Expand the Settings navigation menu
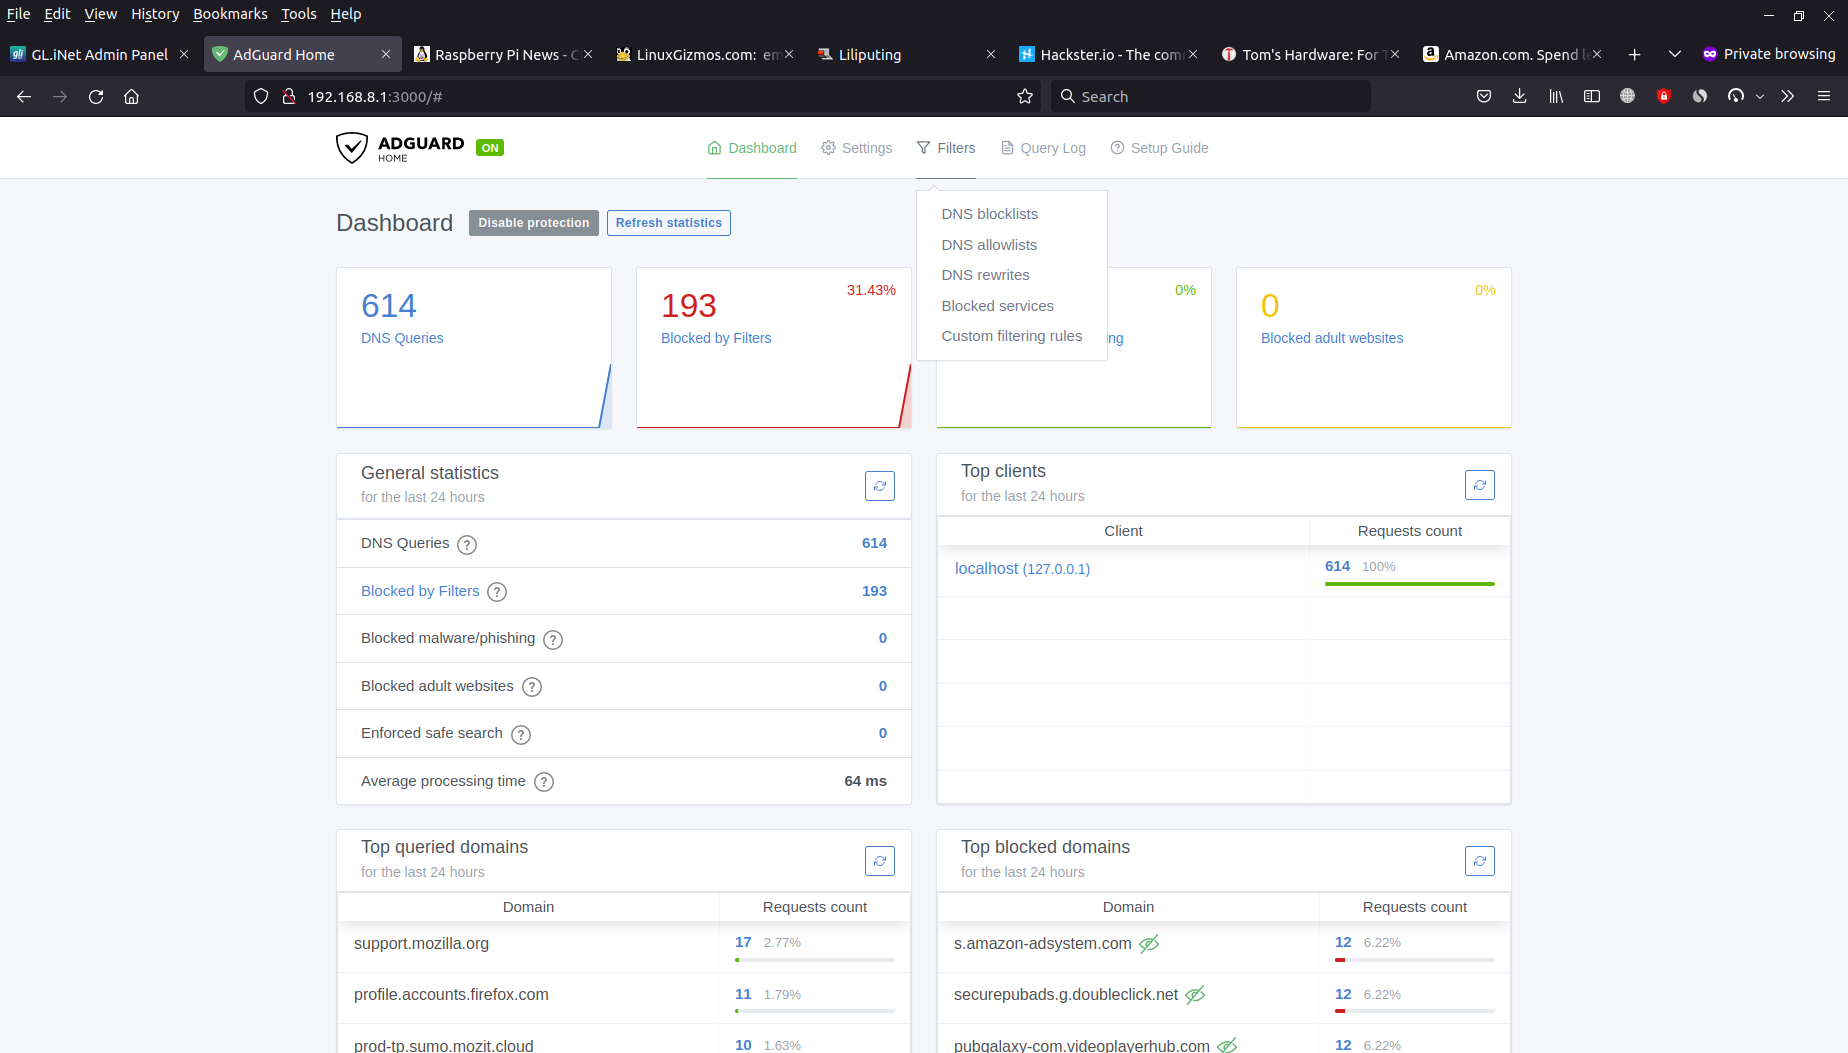1848x1053 pixels. click(x=857, y=148)
